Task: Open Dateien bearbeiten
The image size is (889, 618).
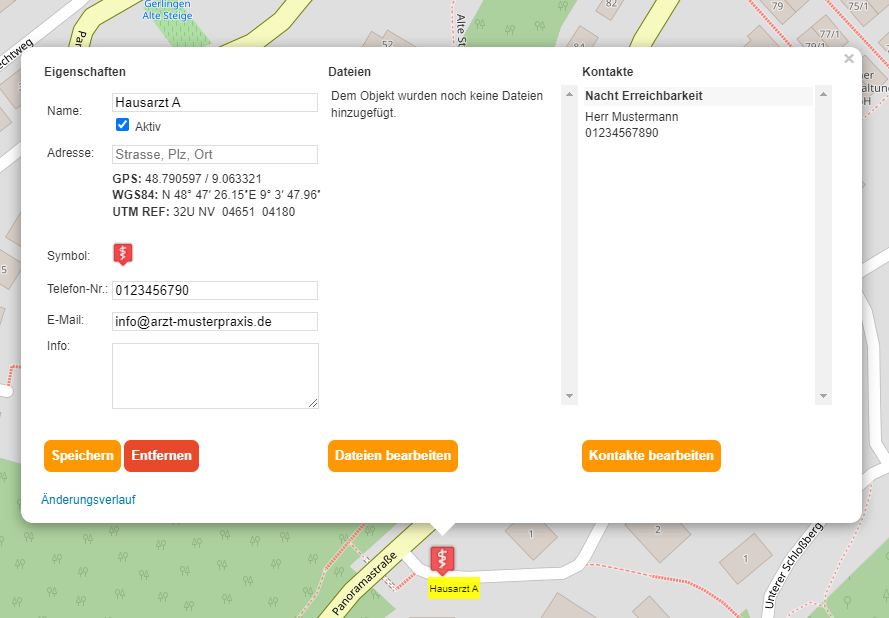Action: 393,455
